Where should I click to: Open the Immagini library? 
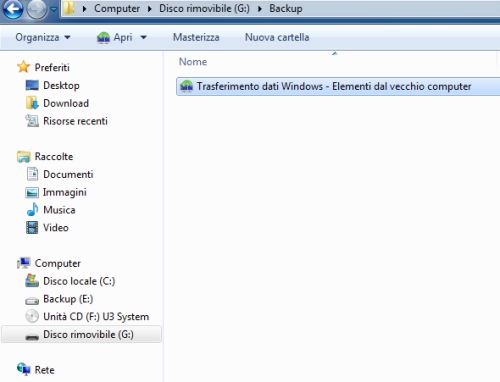click(x=65, y=192)
